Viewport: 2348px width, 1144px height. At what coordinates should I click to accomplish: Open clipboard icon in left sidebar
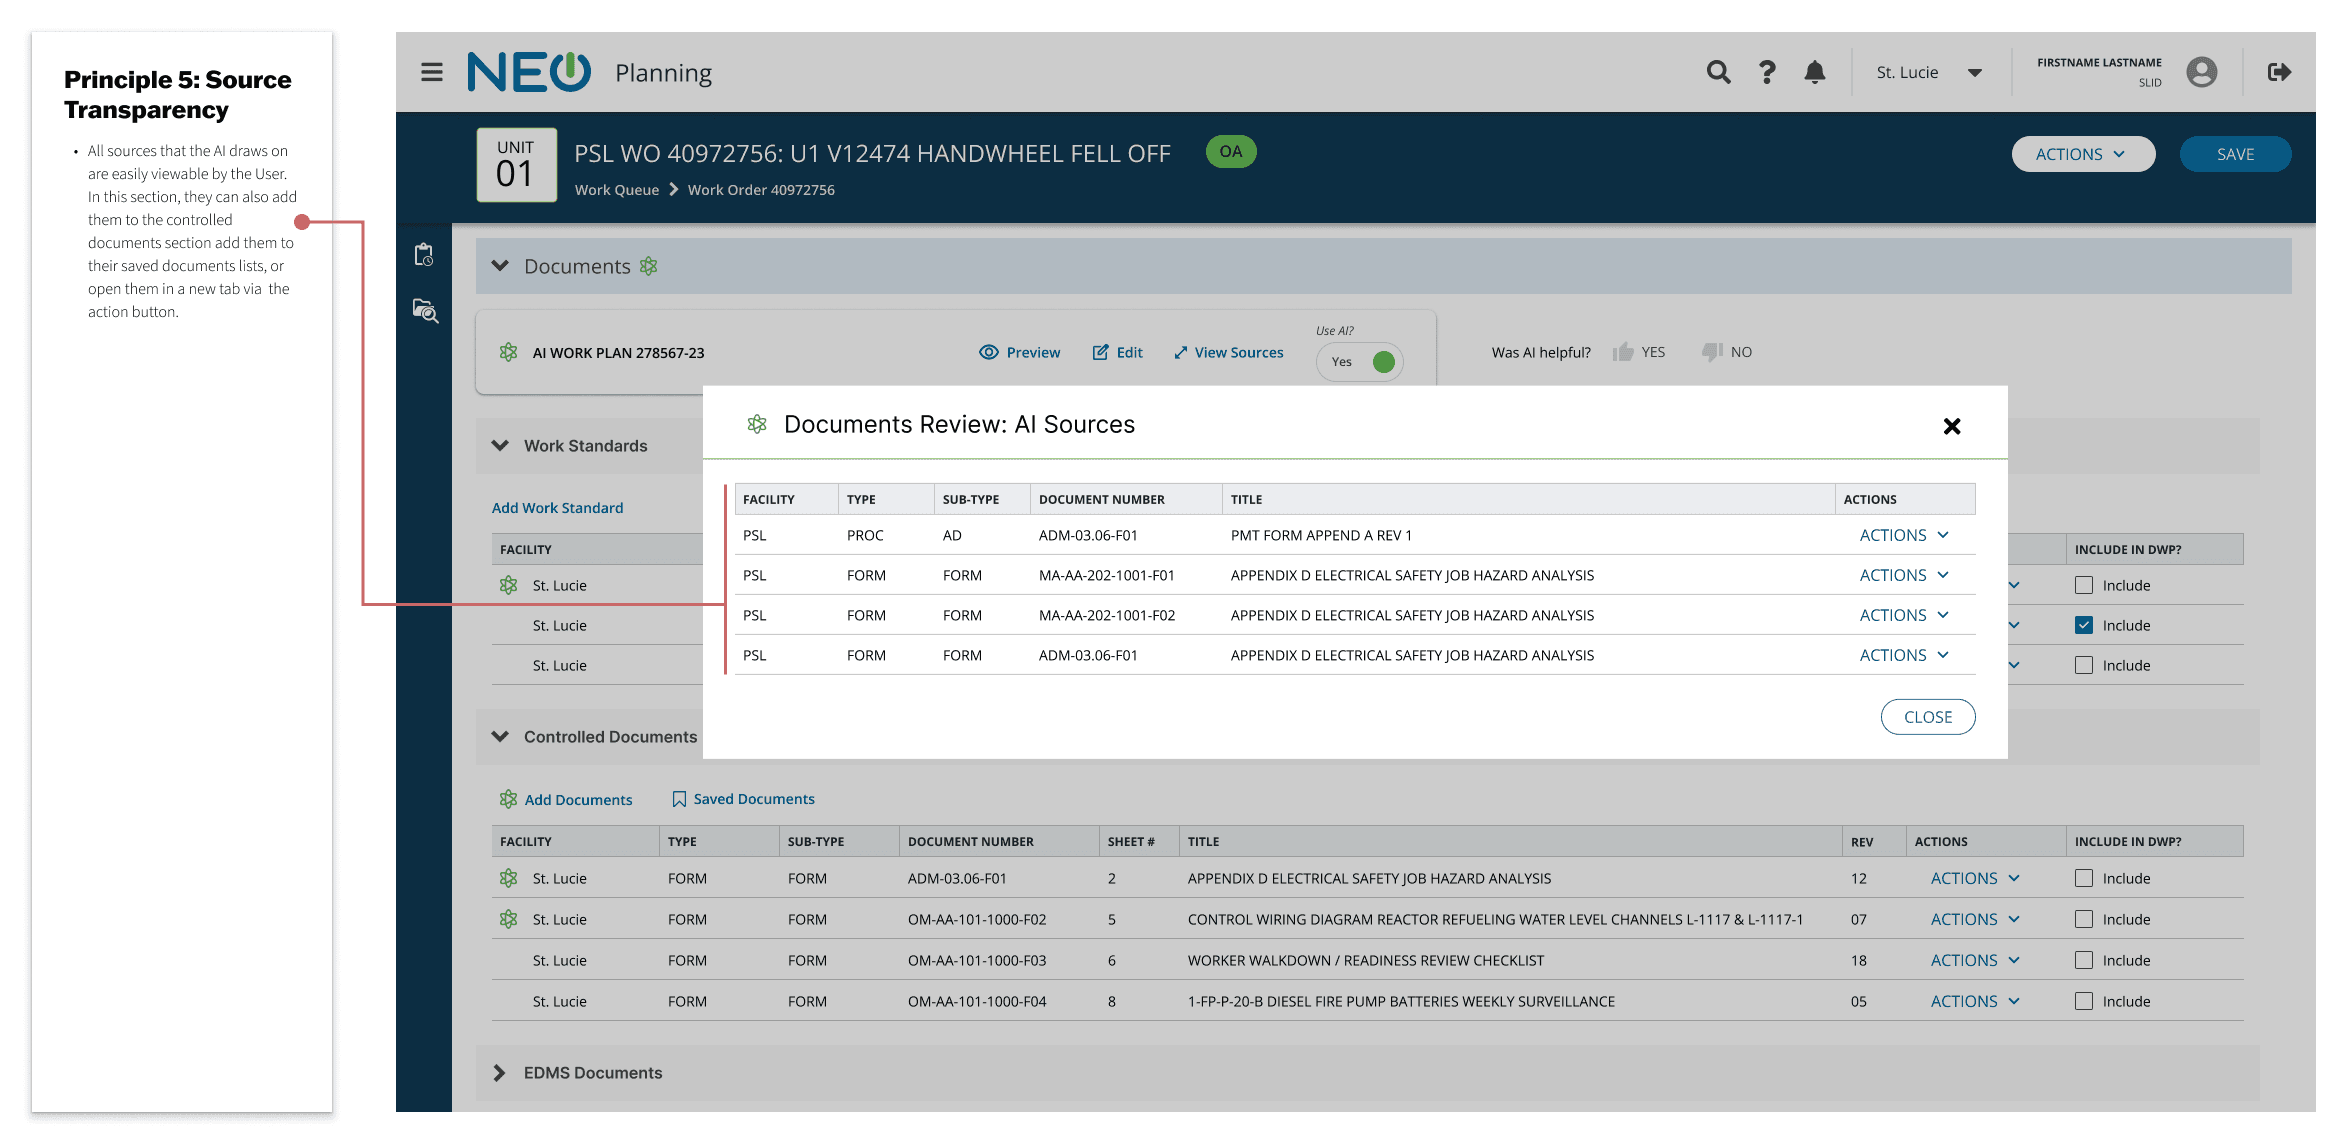click(424, 255)
